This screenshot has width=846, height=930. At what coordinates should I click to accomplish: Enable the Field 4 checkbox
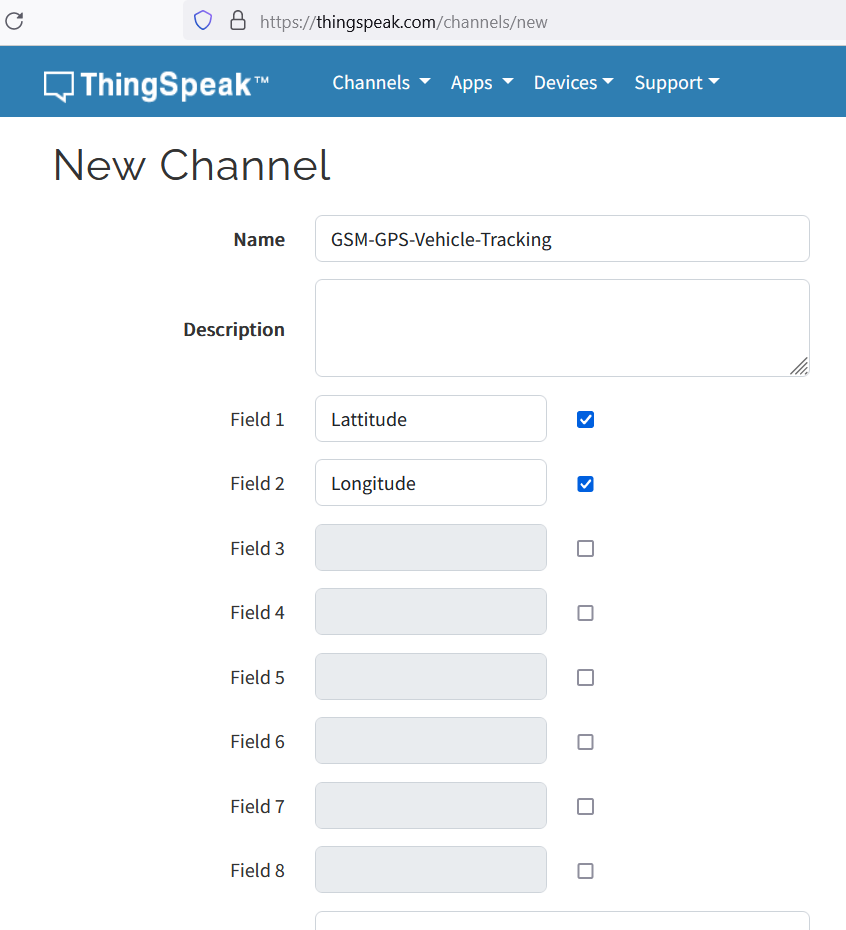click(x=586, y=613)
